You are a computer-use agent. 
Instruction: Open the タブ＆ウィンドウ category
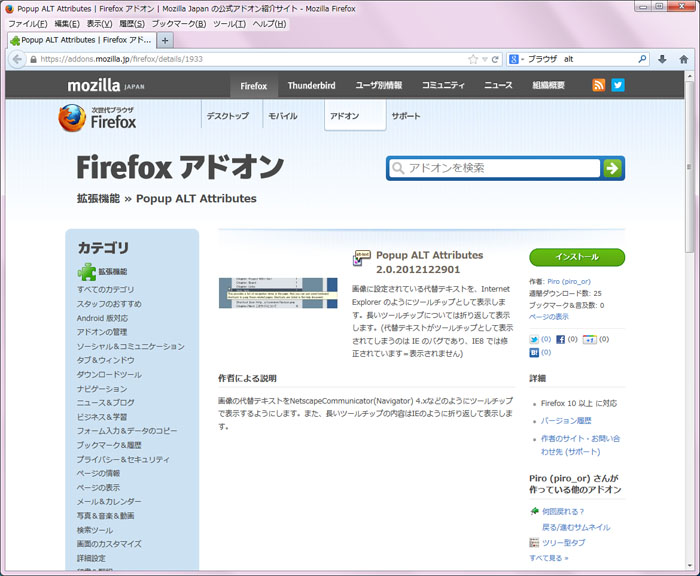point(105,360)
